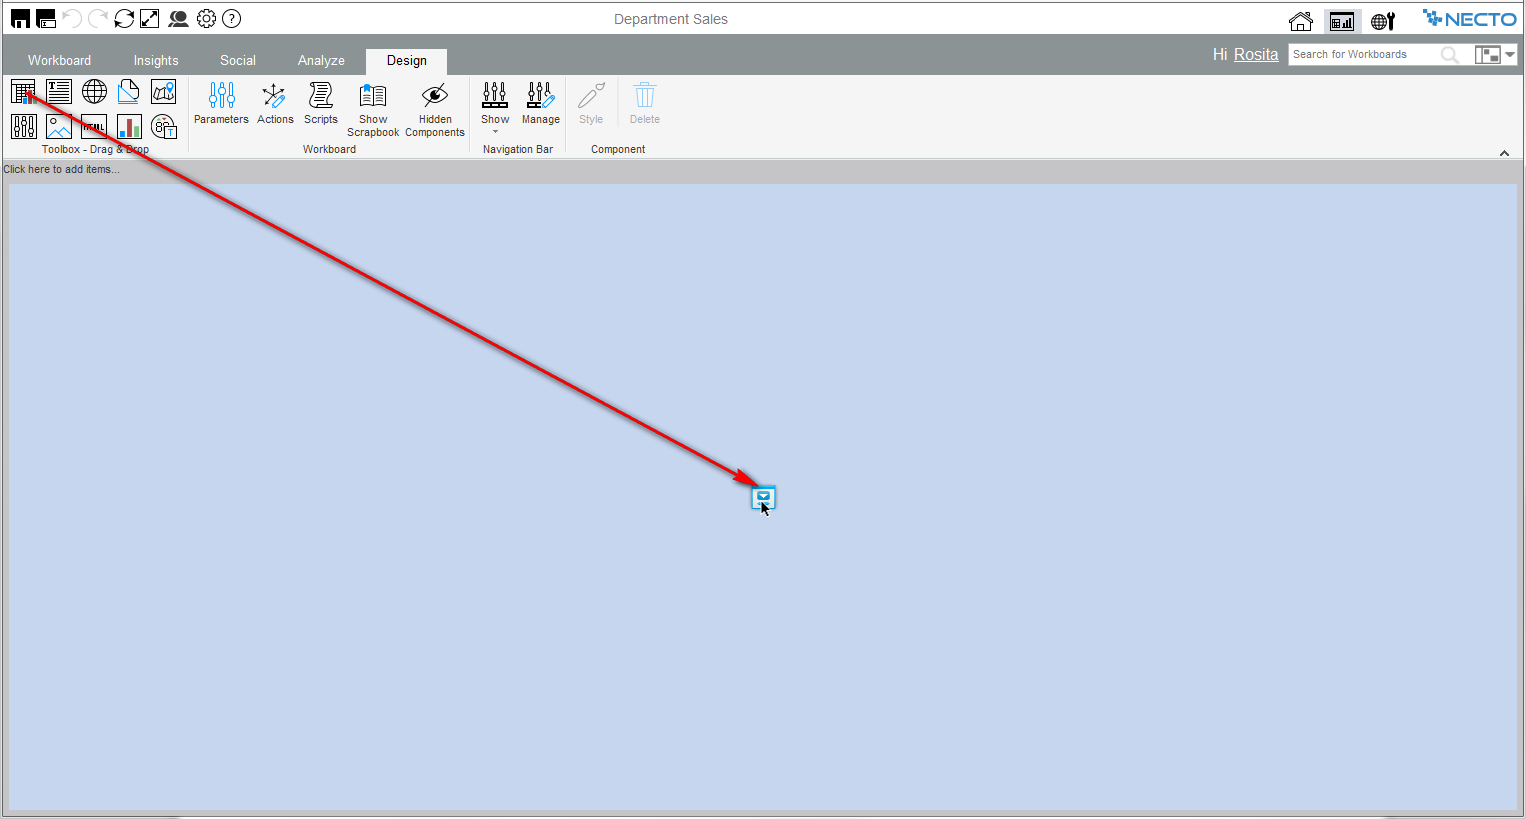The width and height of the screenshot is (1526, 819).
Task: Switch to the Analyze tab
Action: (x=321, y=61)
